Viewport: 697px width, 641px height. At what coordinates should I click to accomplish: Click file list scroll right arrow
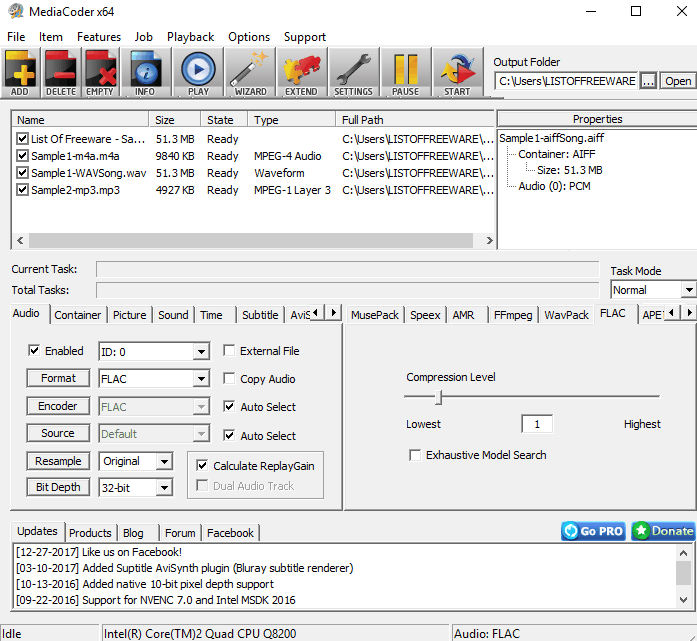click(x=489, y=240)
